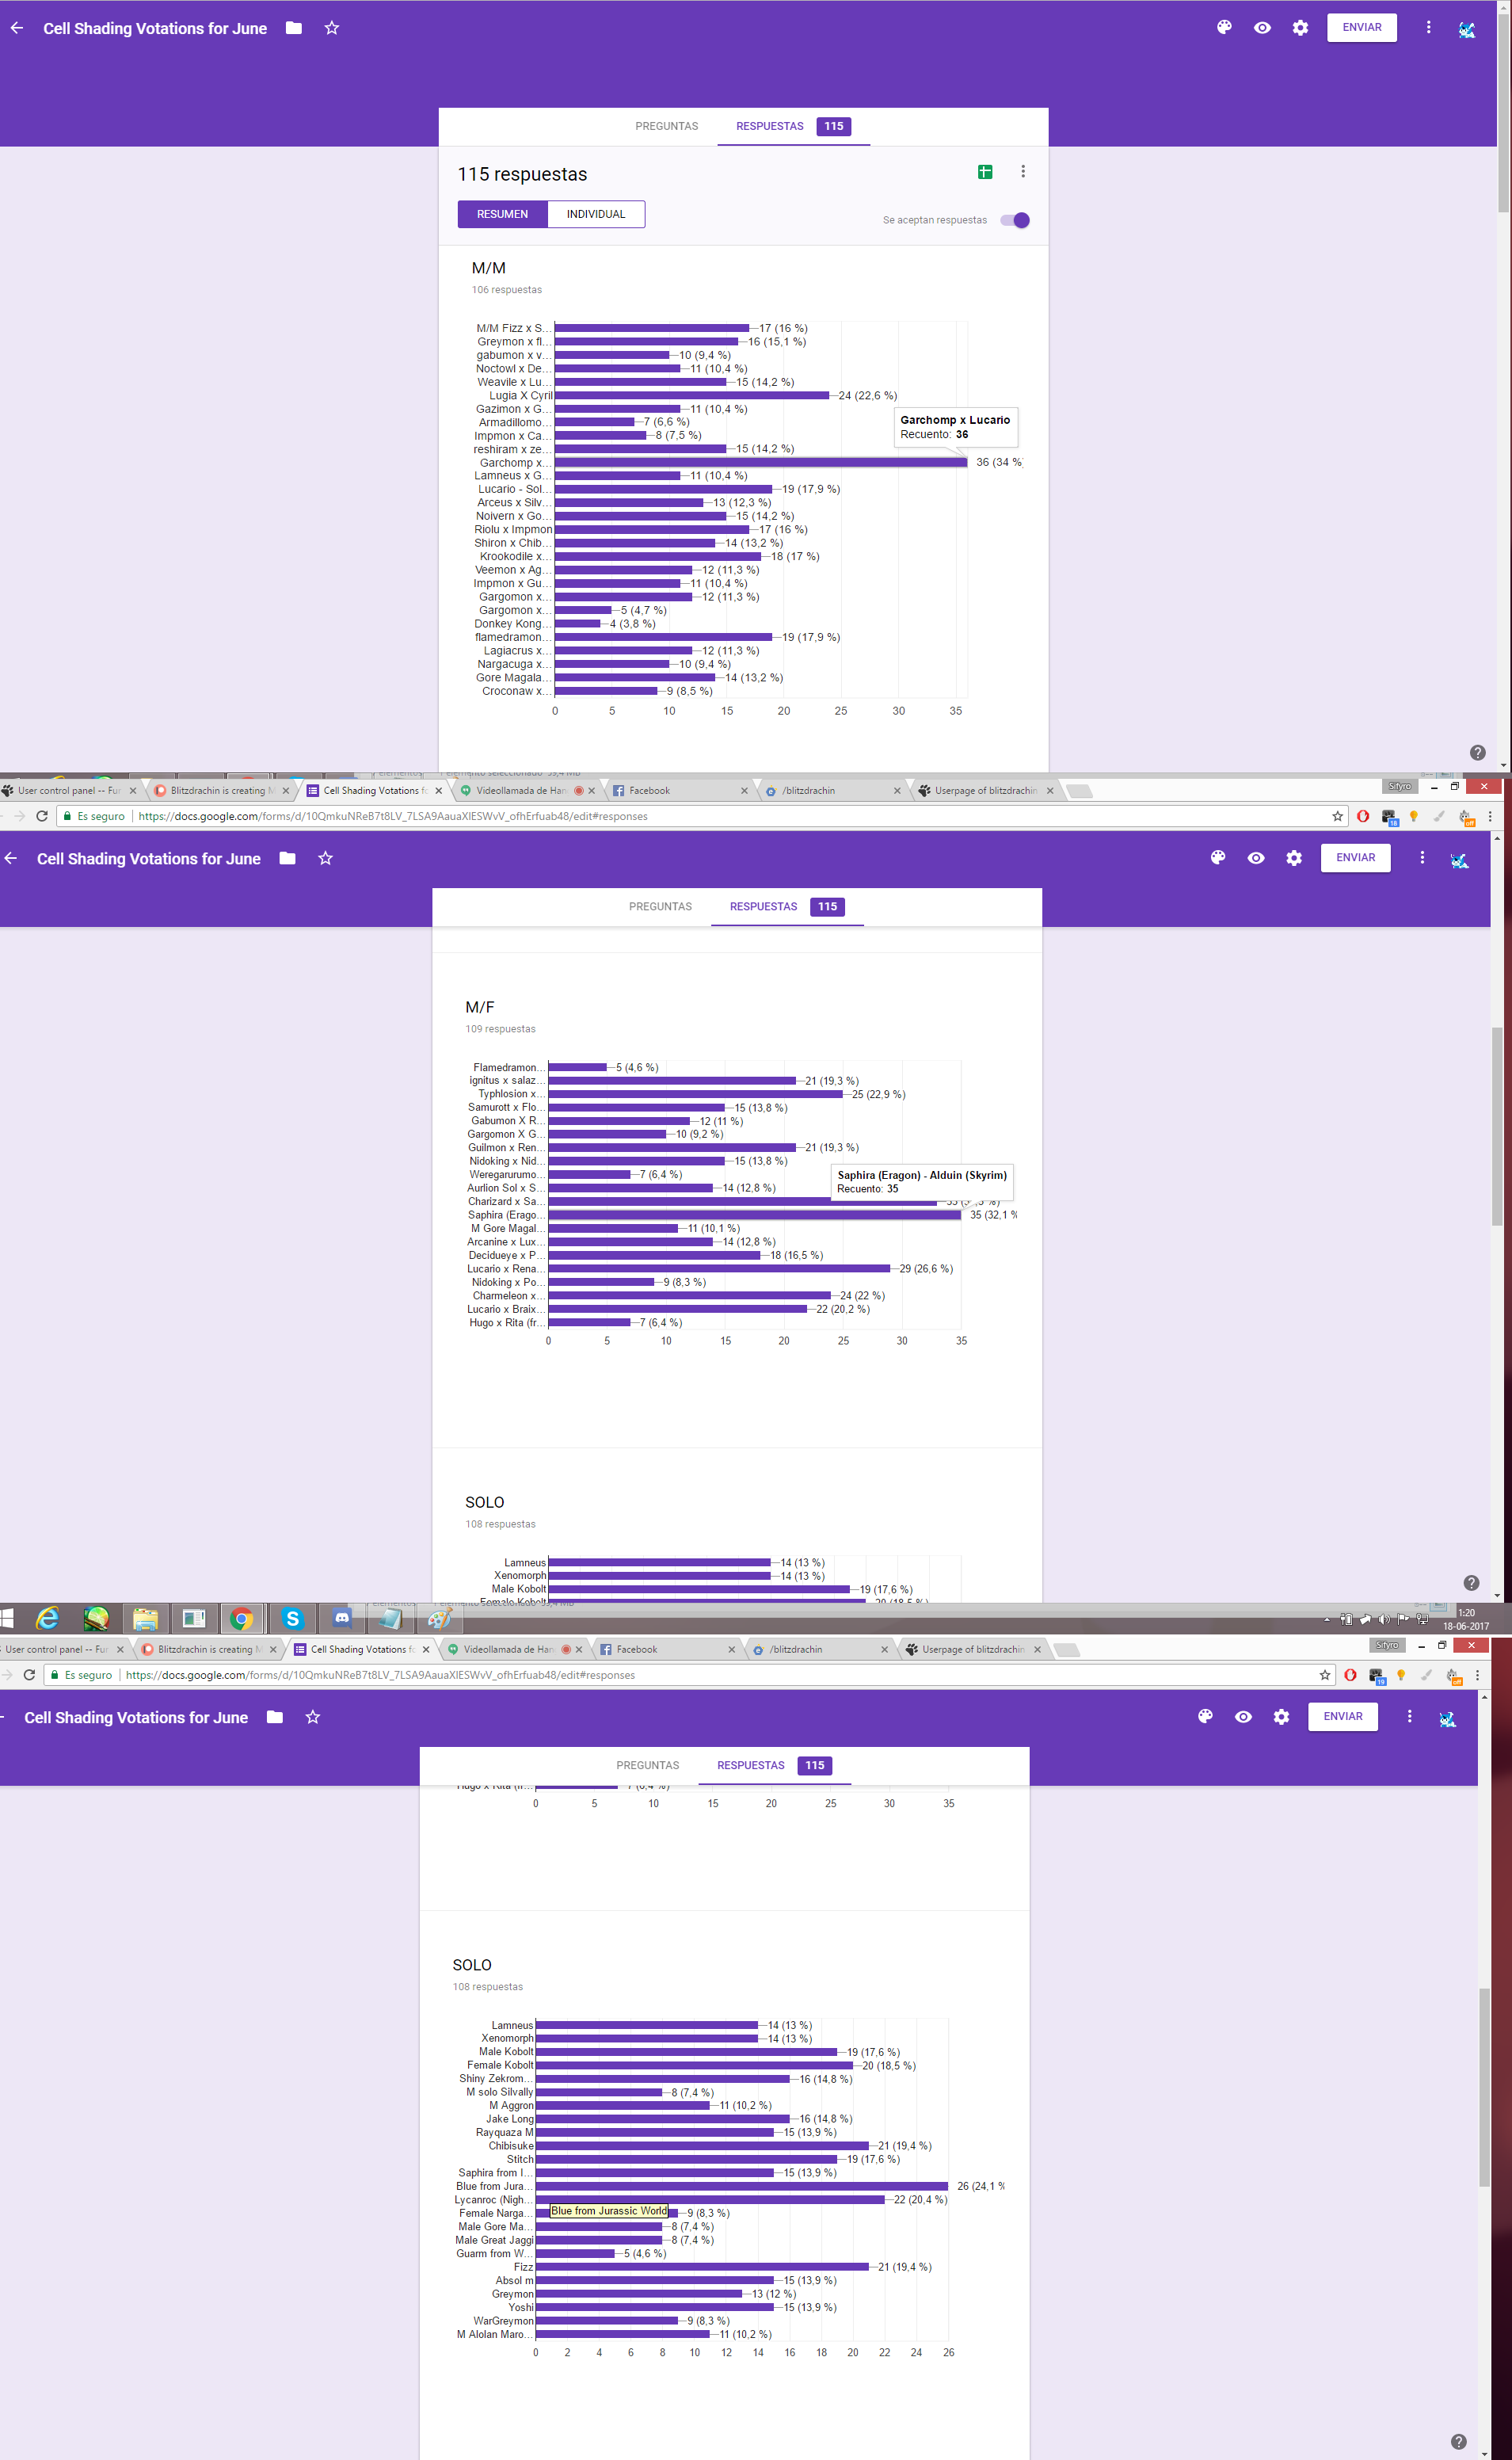The image size is (1512, 2460).
Task: Go back using the top capture's arrow
Action: pos(17,28)
